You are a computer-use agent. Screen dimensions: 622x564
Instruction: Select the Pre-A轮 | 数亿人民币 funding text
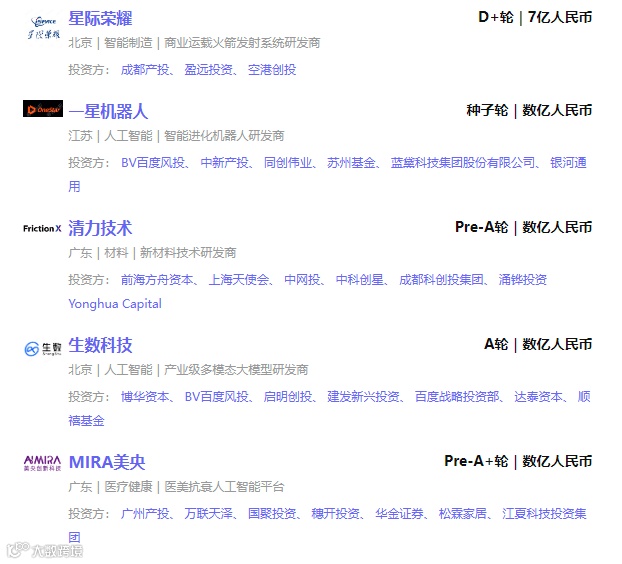coord(524,227)
